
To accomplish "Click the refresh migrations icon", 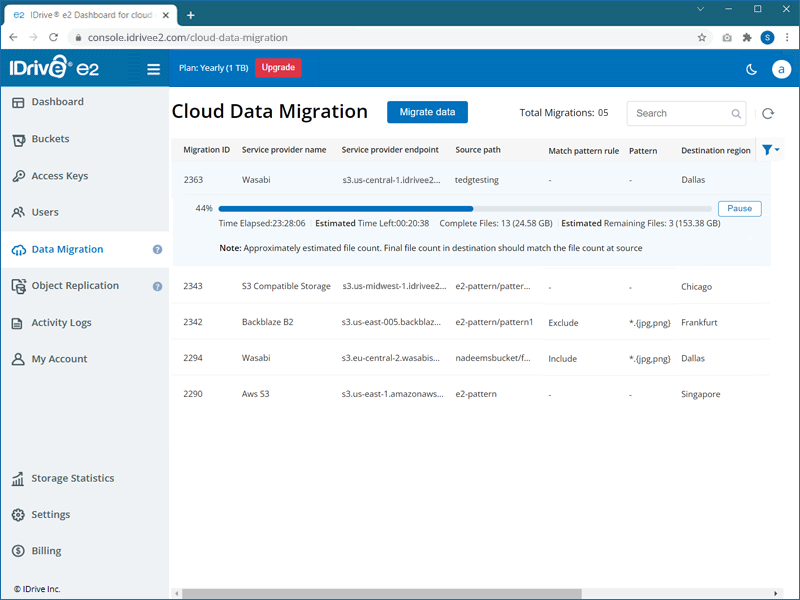I will pyautogui.click(x=768, y=114).
